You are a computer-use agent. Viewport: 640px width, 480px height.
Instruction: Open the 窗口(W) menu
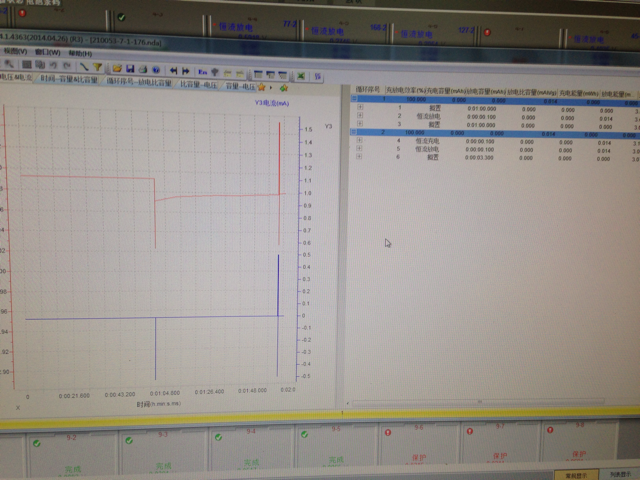point(48,52)
